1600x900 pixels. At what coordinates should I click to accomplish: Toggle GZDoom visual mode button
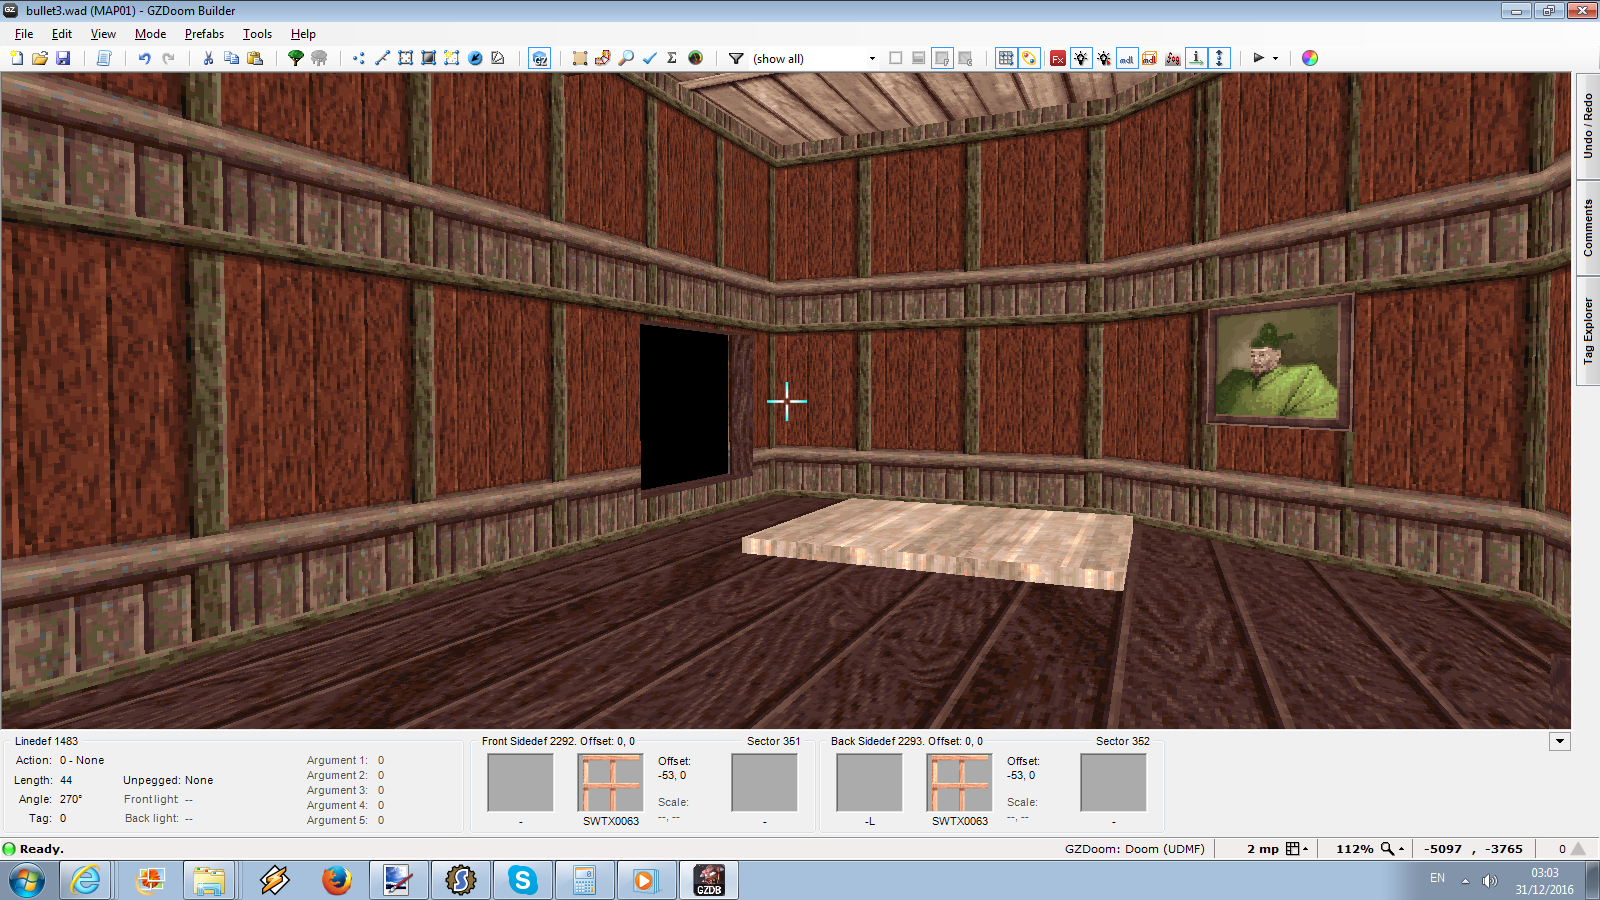(540, 58)
